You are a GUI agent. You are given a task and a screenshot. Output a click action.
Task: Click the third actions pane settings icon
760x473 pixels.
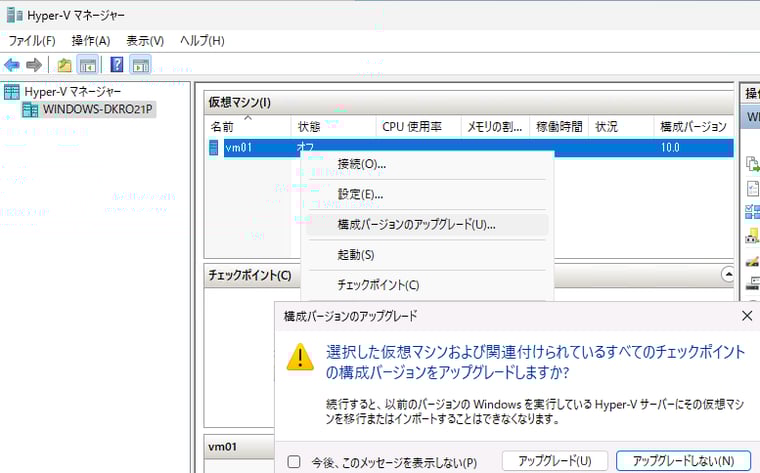click(753, 212)
